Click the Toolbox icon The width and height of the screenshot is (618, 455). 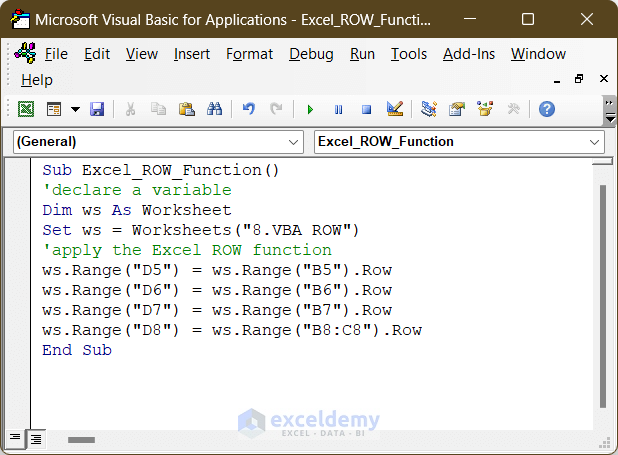(x=514, y=109)
